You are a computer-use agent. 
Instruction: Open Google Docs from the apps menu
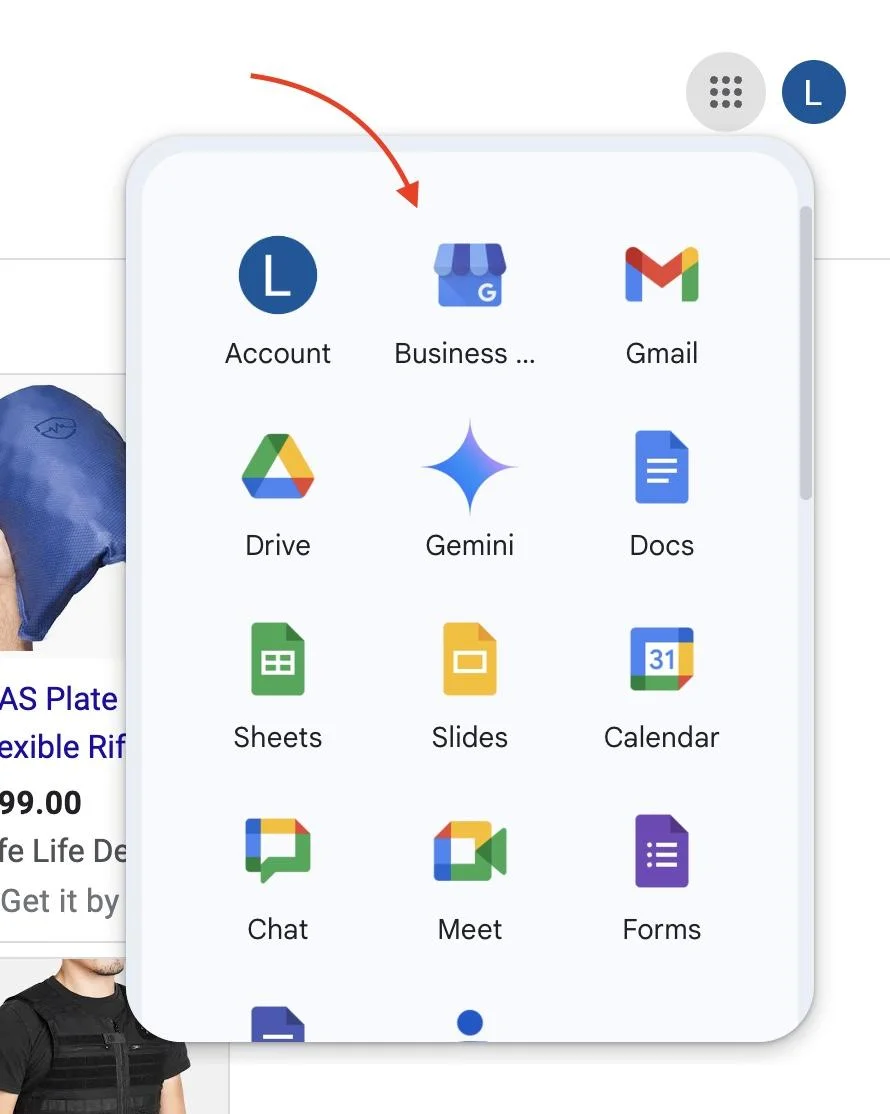(661, 494)
